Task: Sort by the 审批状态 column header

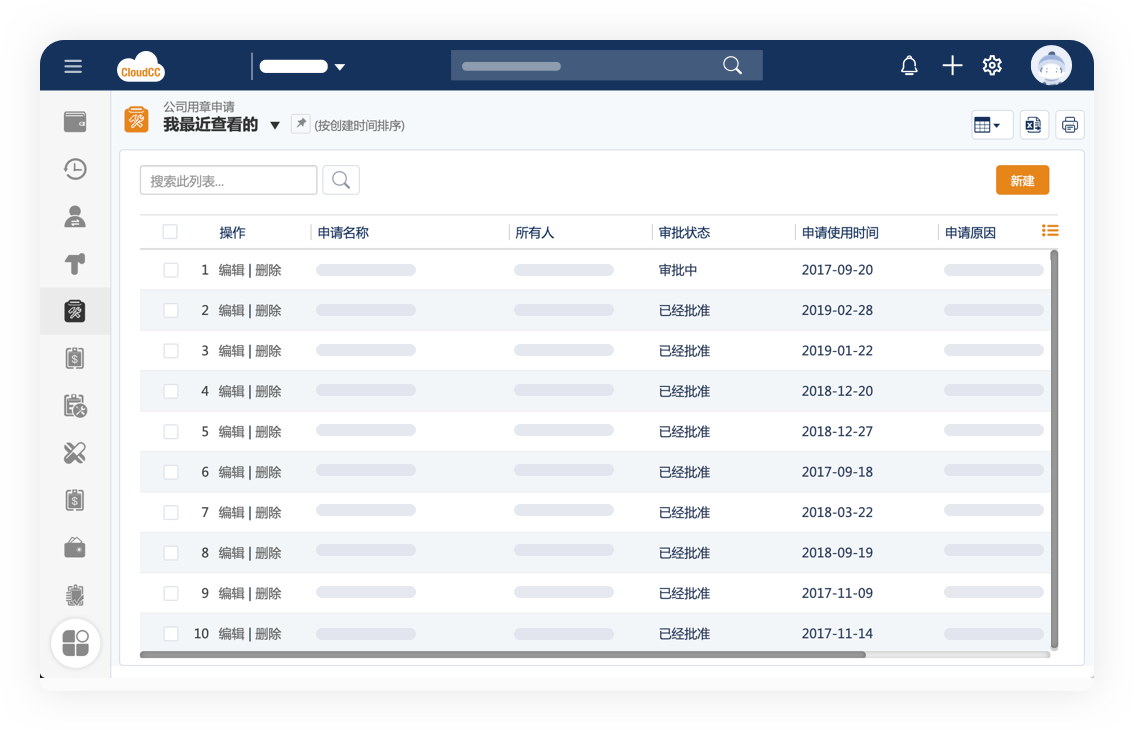Action: click(x=684, y=233)
